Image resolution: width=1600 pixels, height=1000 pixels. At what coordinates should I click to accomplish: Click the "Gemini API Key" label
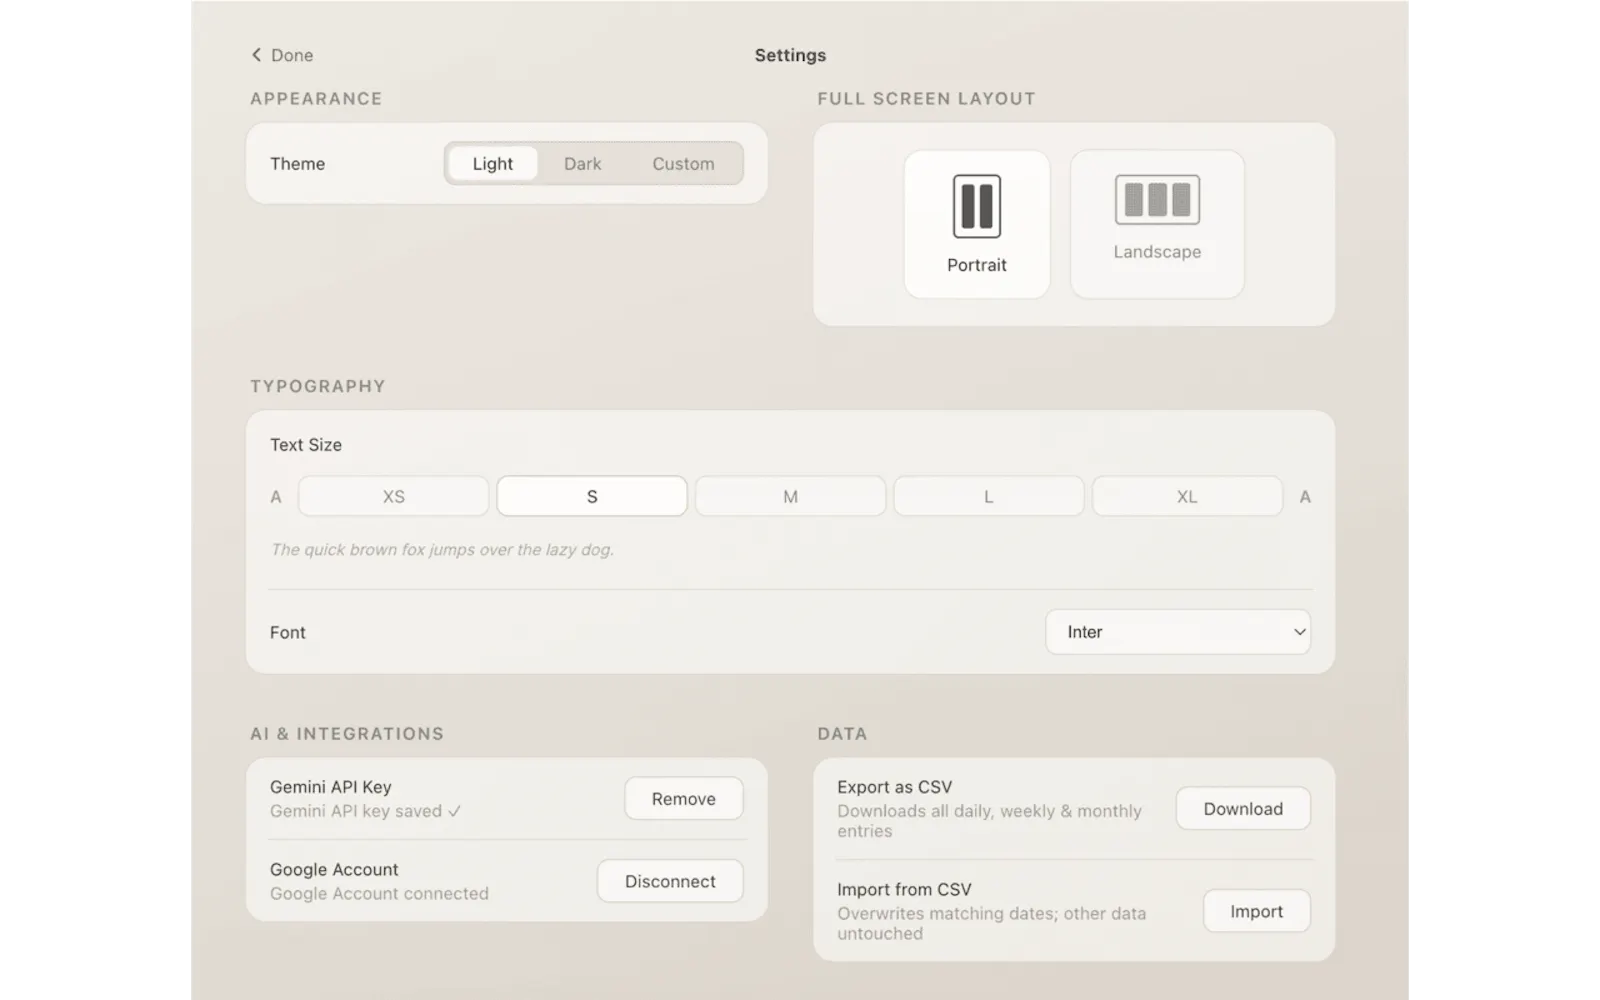(x=331, y=787)
